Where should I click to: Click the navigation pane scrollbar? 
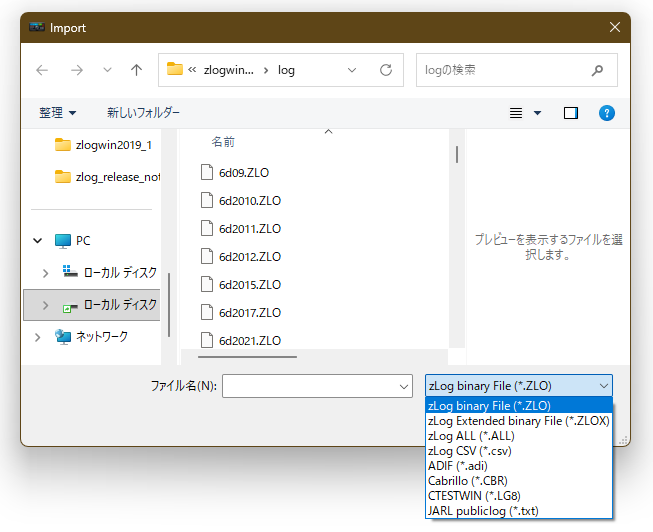tap(169, 305)
